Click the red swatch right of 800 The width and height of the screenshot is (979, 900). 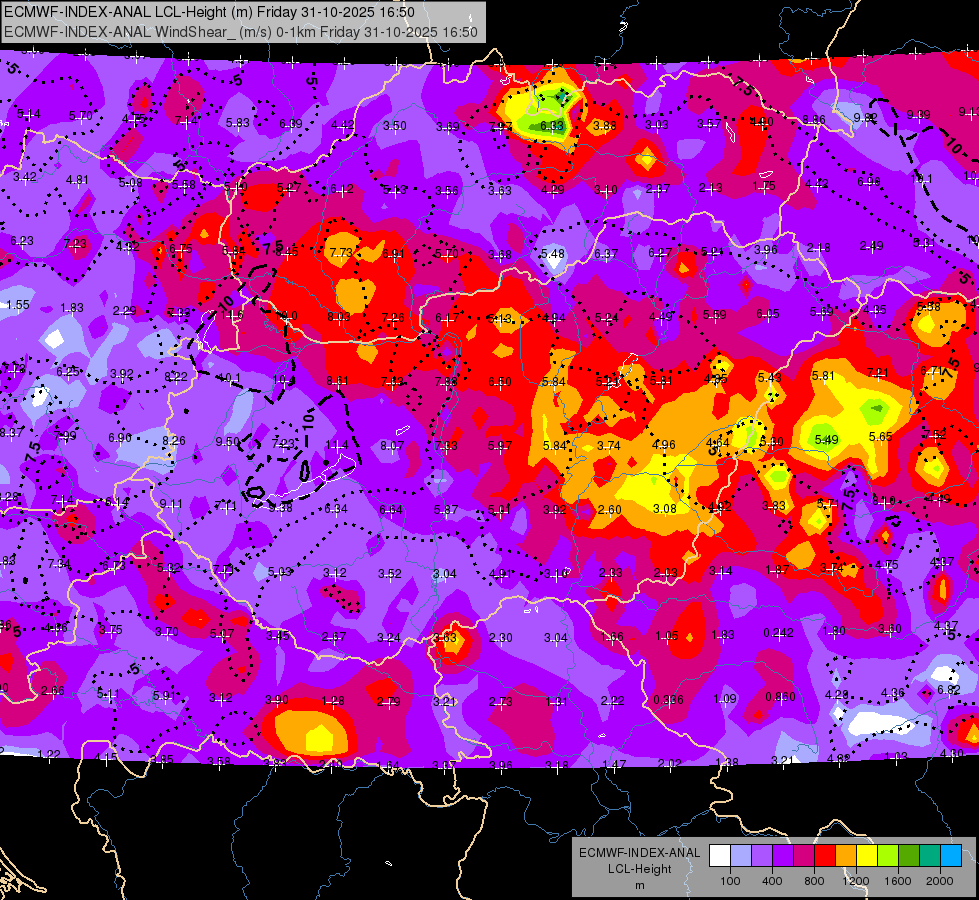825,856
